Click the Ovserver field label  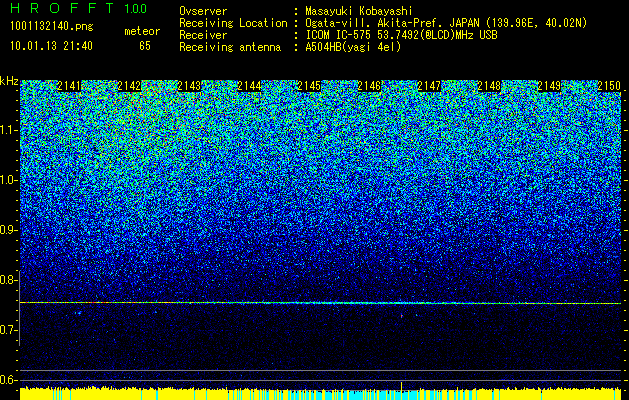click(x=203, y=11)
